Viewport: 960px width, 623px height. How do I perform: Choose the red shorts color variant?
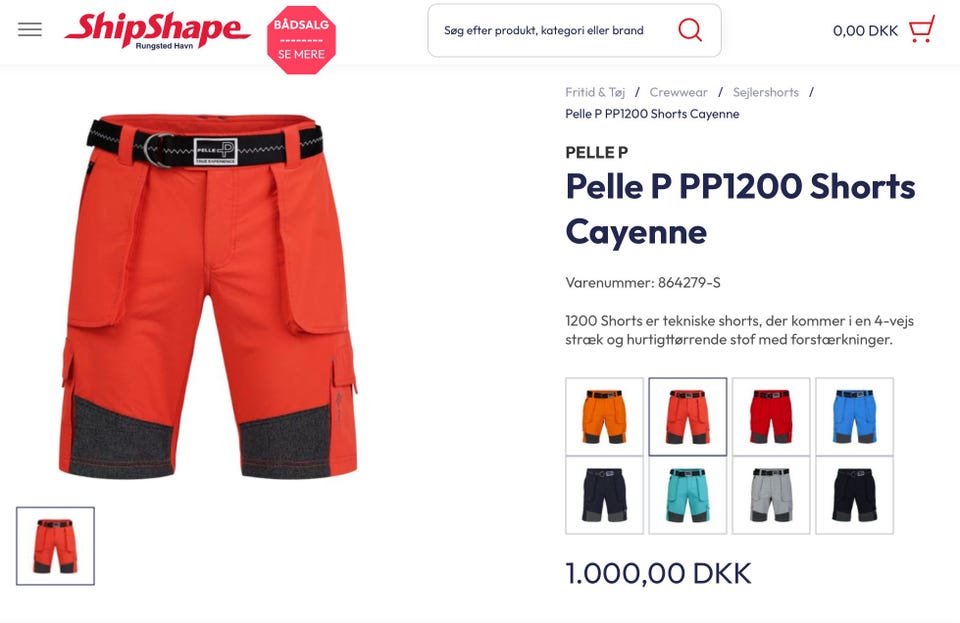point(771,417)
